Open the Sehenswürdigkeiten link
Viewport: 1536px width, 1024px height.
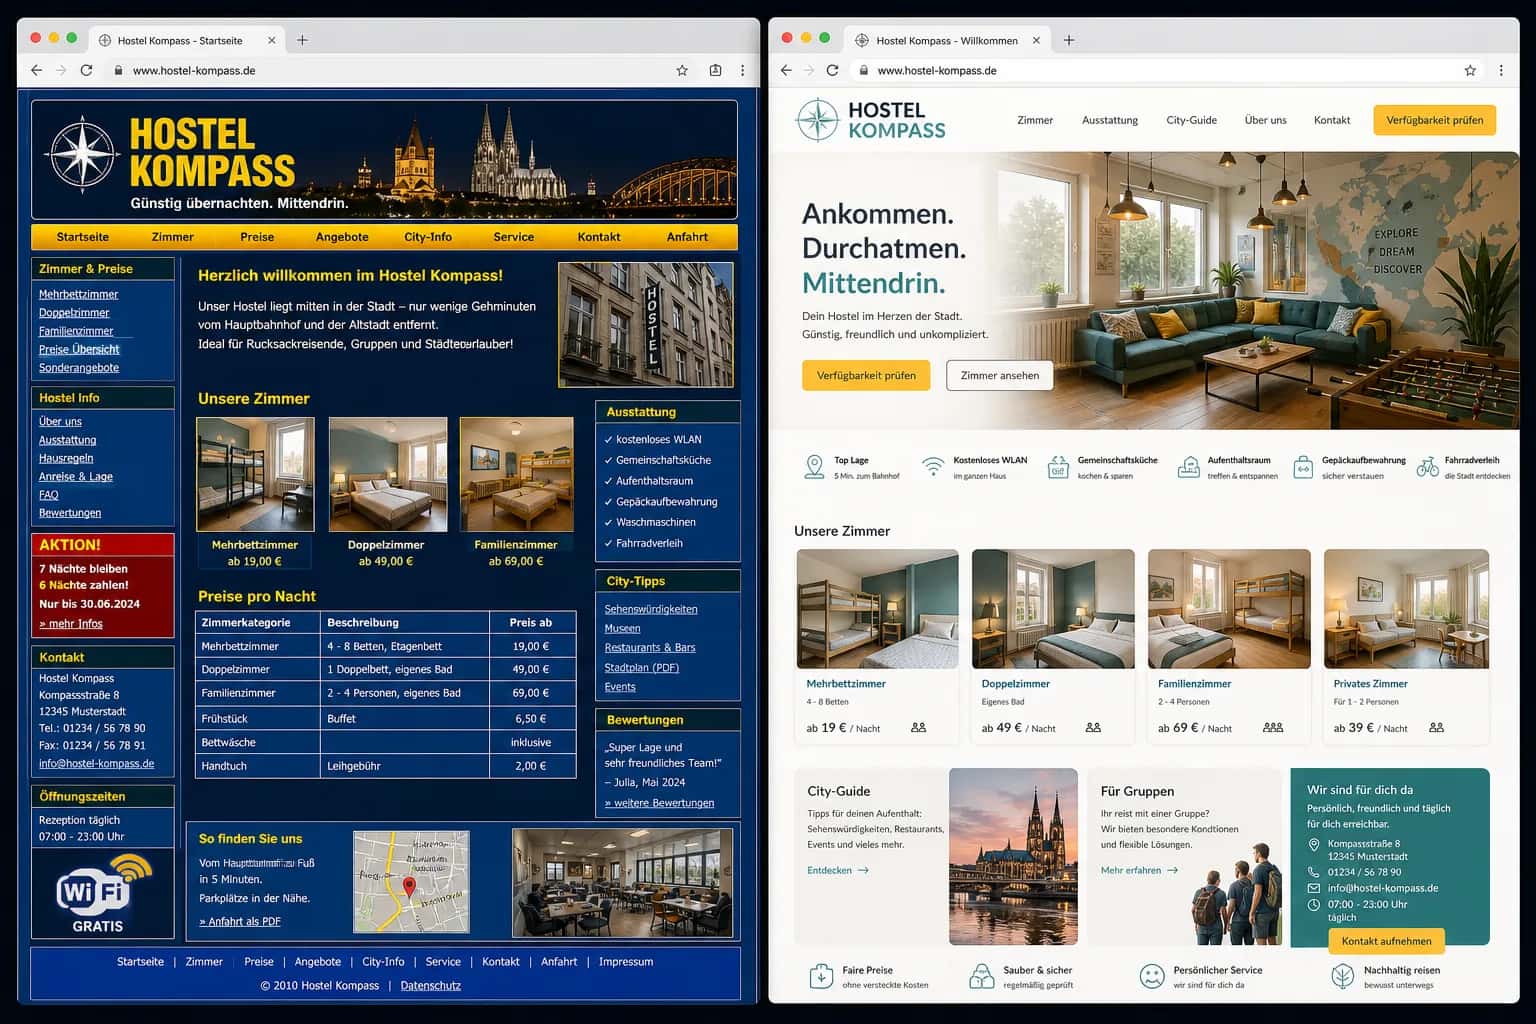(651, 609)
